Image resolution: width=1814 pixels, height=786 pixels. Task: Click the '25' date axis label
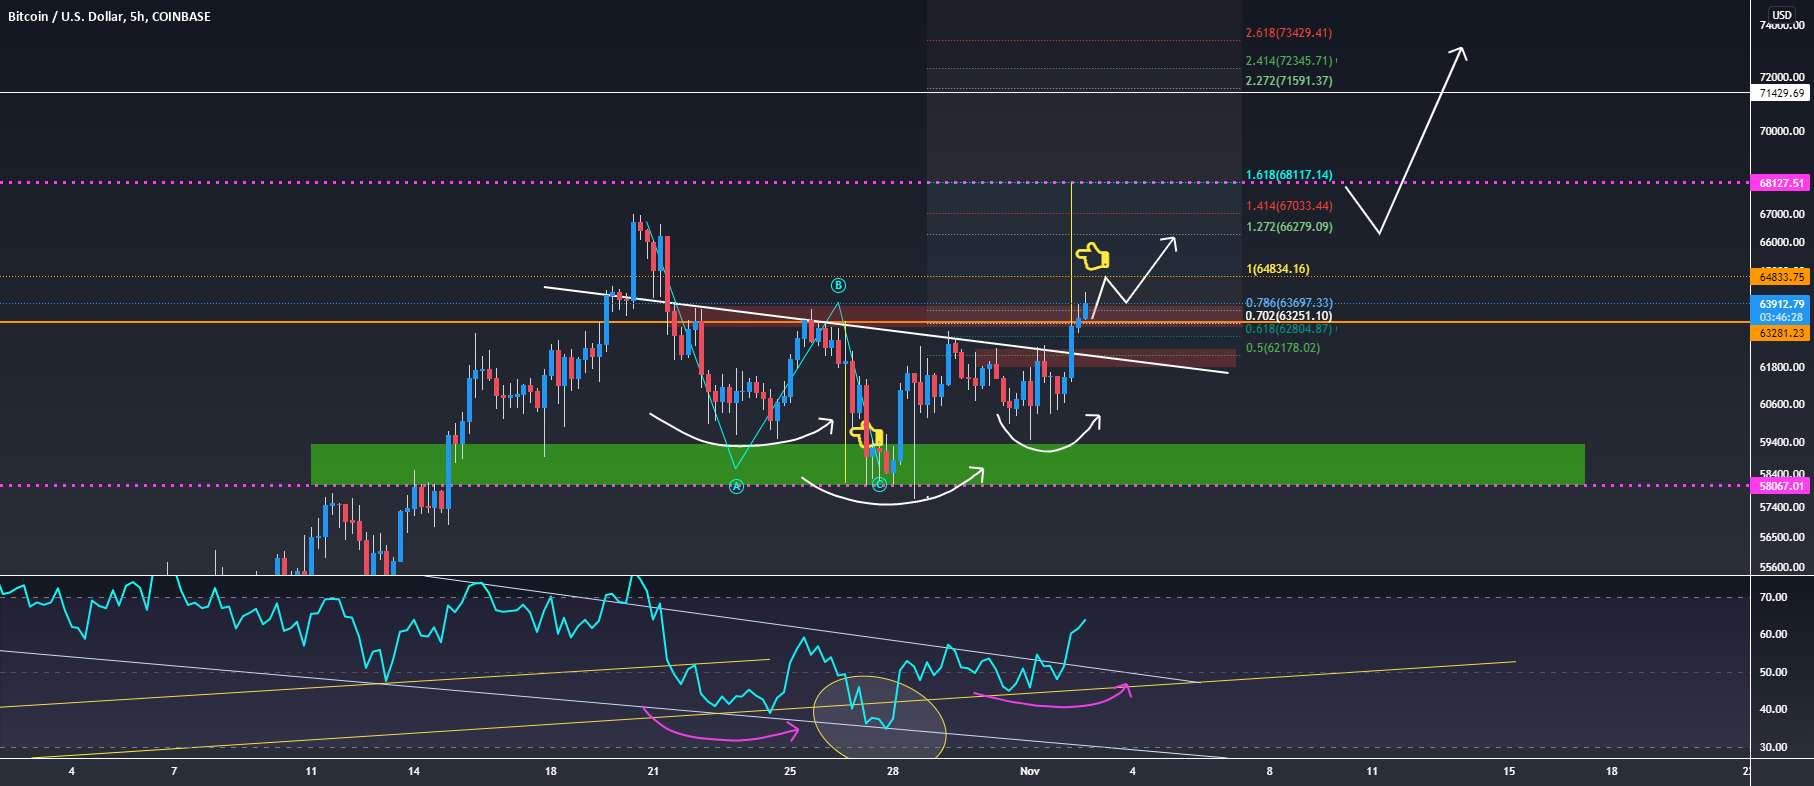[790, 771]
